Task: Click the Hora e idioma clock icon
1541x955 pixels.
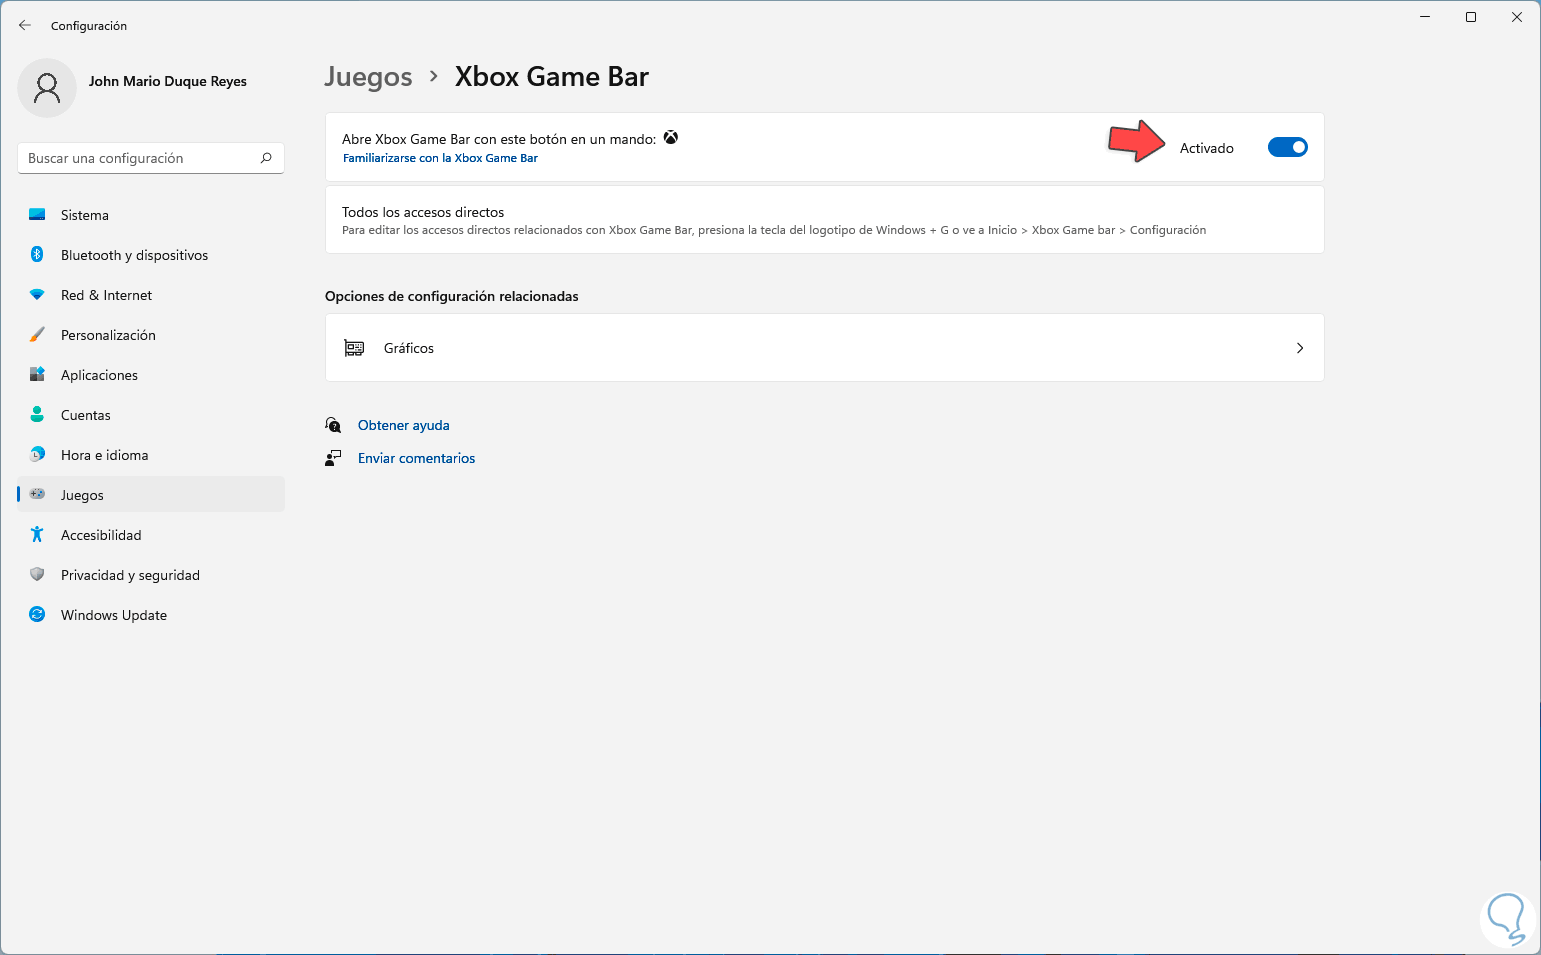Action: (x=37, y=455)
